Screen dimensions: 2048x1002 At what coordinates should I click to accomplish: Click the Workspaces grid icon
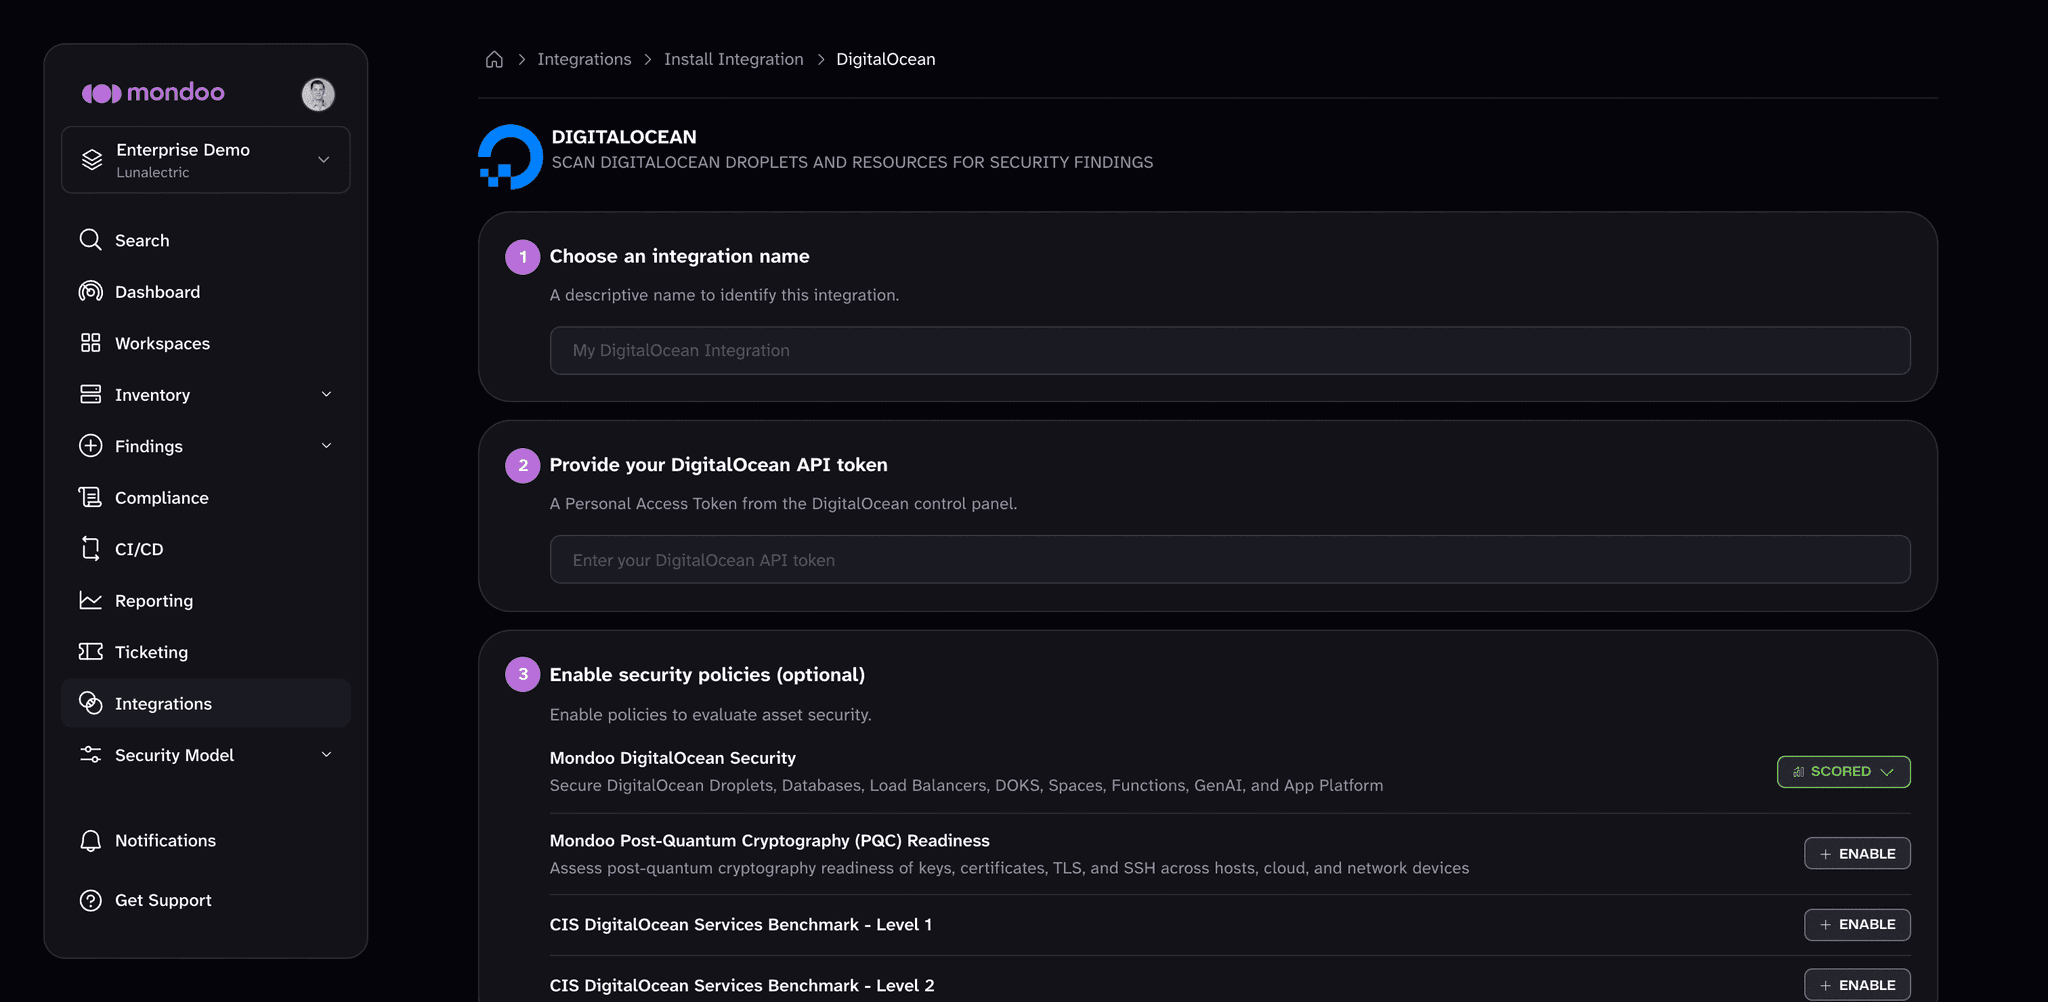[x=90, y=343]
